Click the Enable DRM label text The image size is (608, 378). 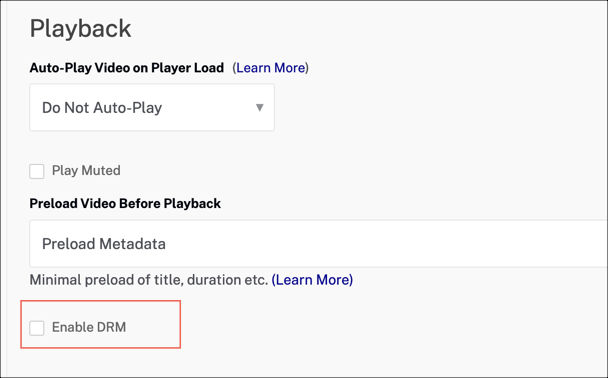coord(89,327)
